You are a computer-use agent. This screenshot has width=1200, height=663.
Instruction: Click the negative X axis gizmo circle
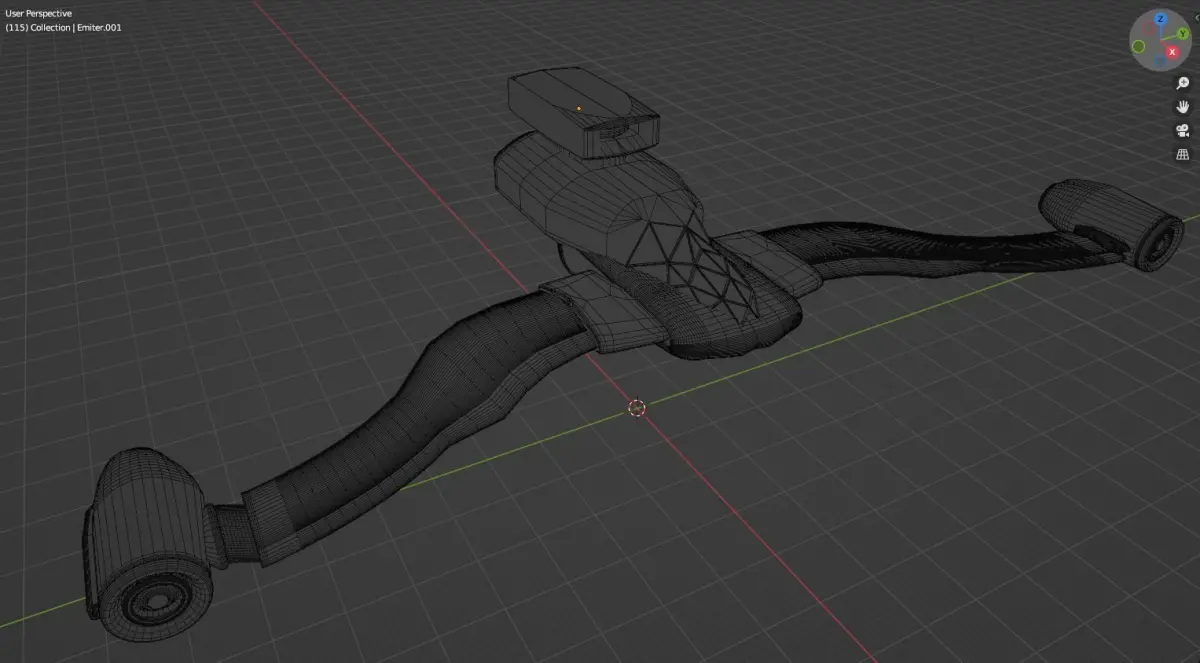(1148, 28)
